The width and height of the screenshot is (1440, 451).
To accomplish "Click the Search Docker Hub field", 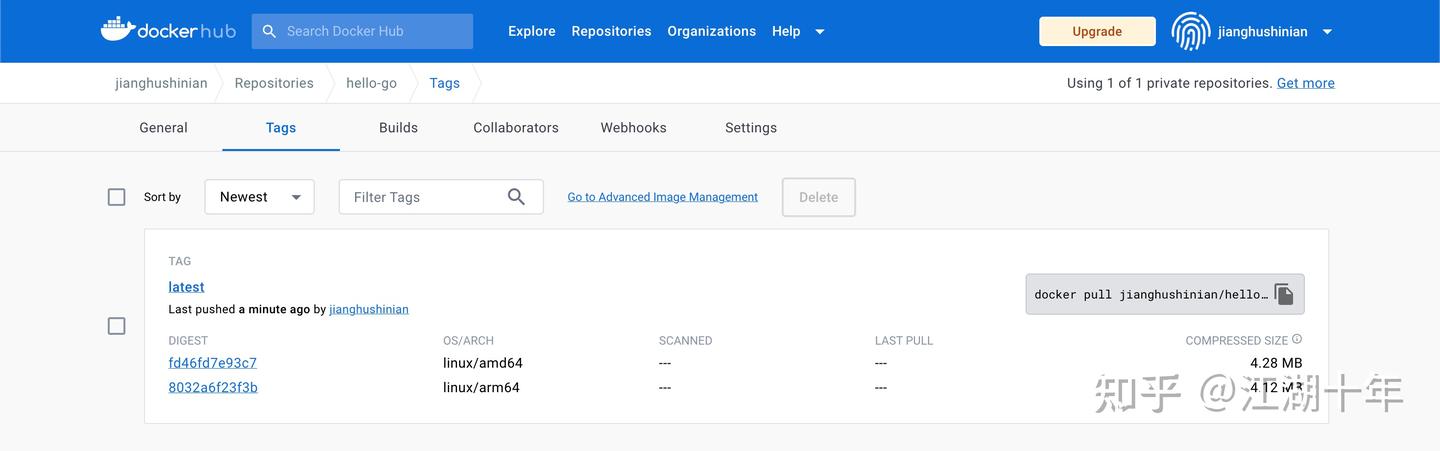I will tap(372, 31).
